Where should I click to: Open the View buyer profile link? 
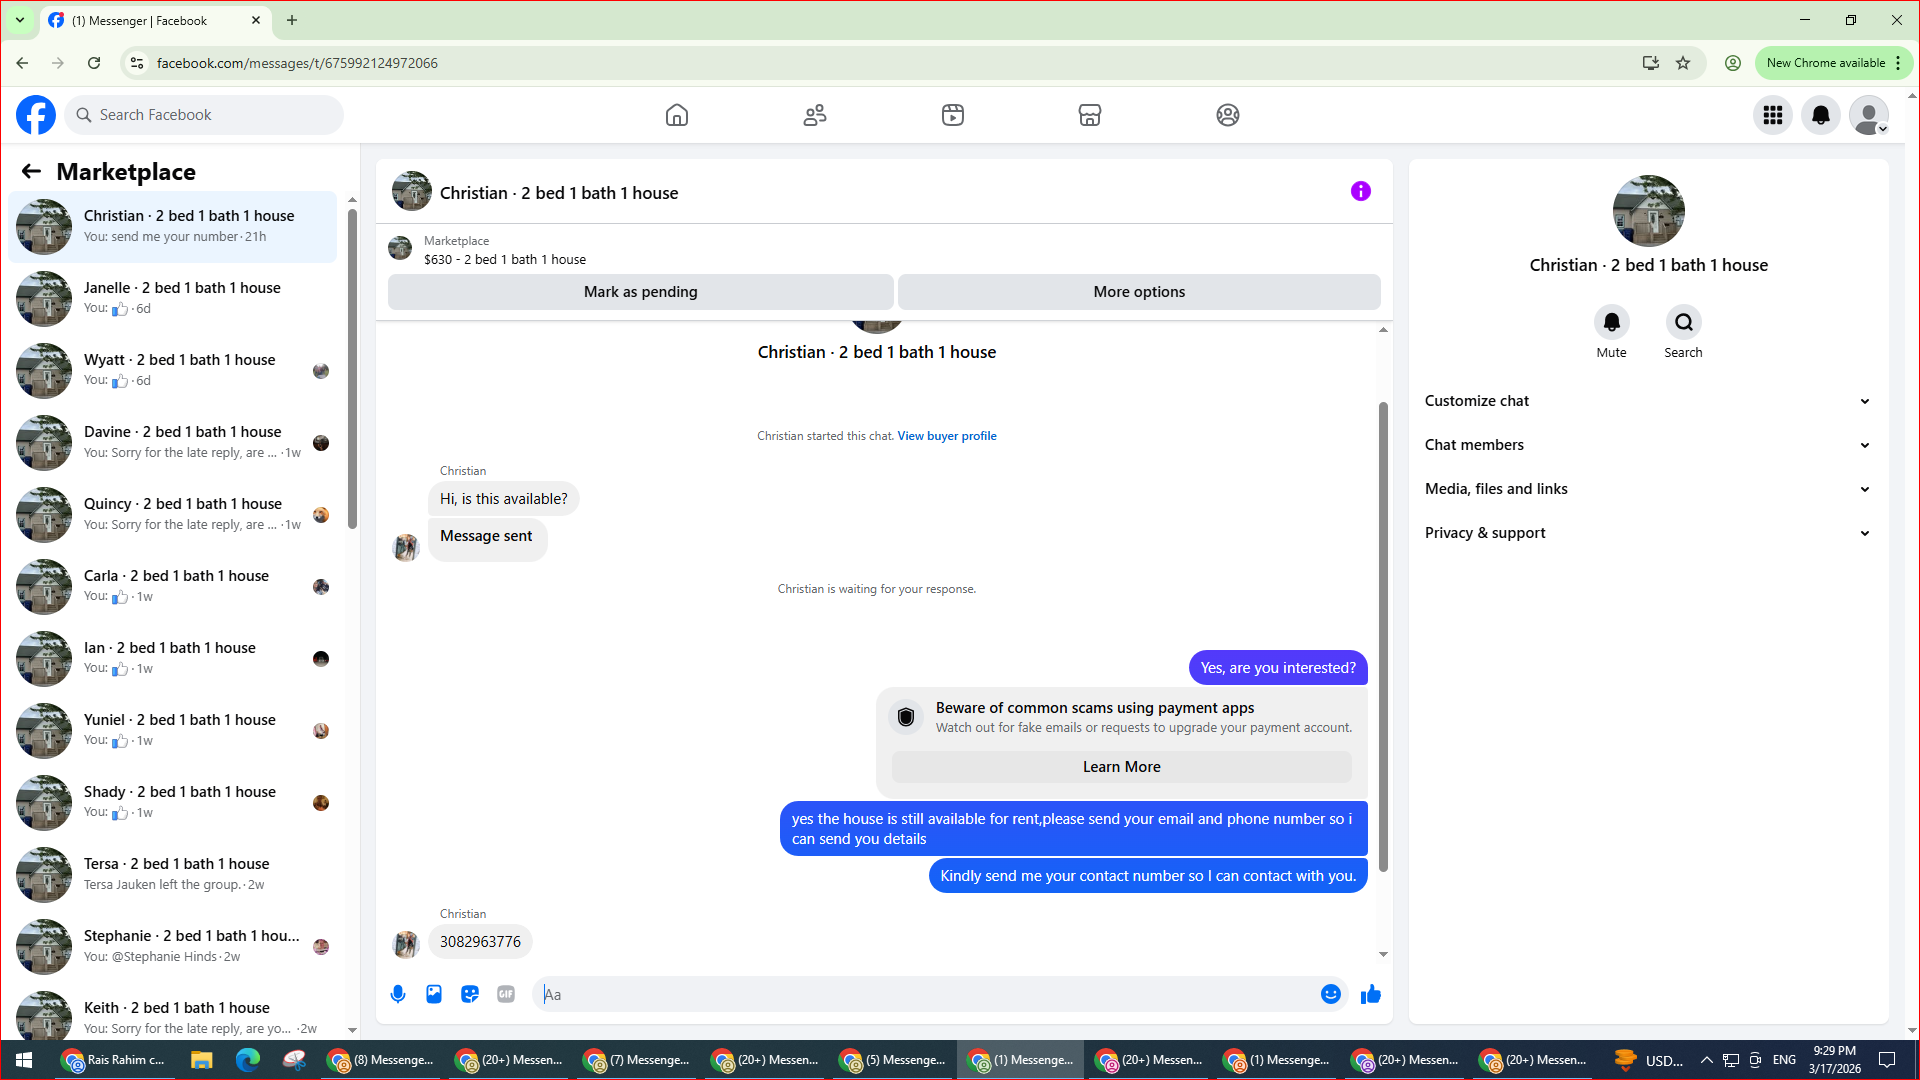point(946,436)
